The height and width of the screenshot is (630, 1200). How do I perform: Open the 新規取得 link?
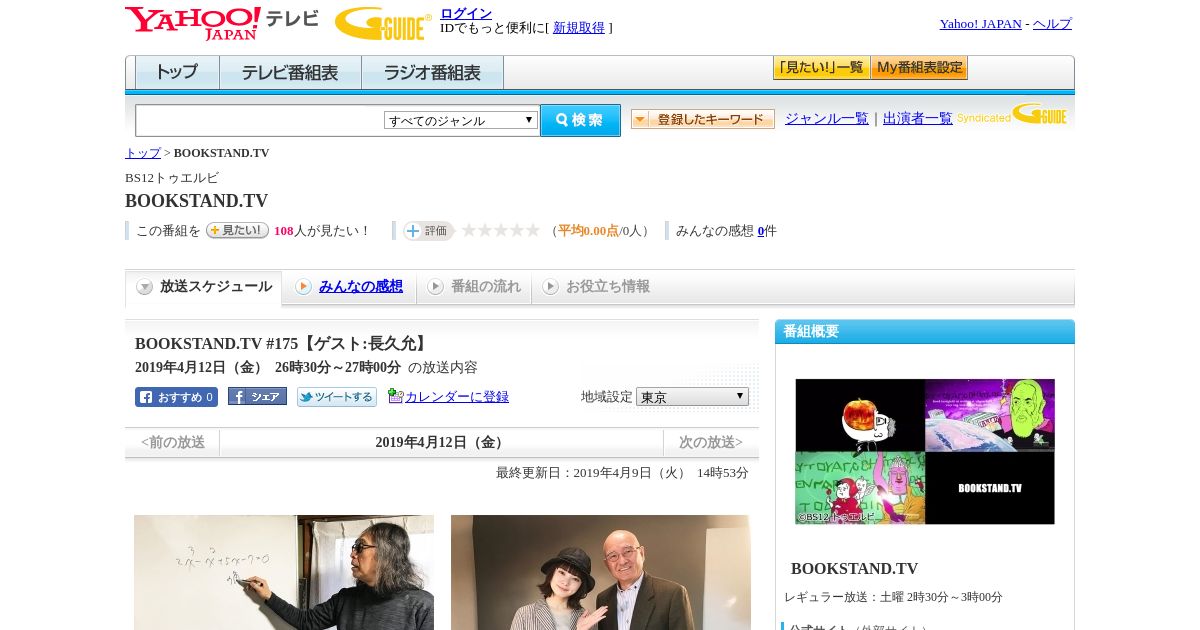[579, 28]
